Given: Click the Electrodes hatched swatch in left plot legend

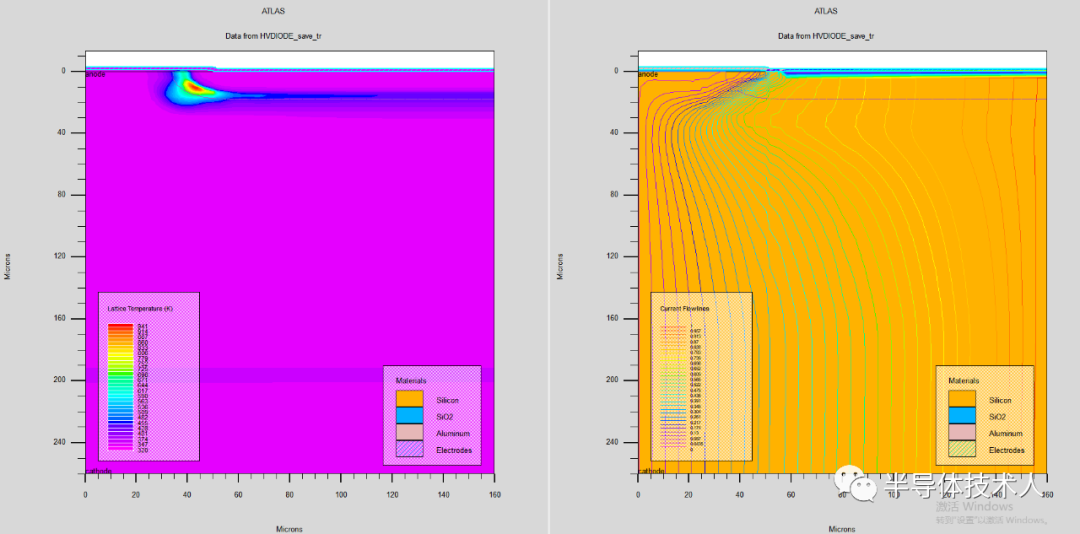Looking at the screenshot, I should (409, 449).
